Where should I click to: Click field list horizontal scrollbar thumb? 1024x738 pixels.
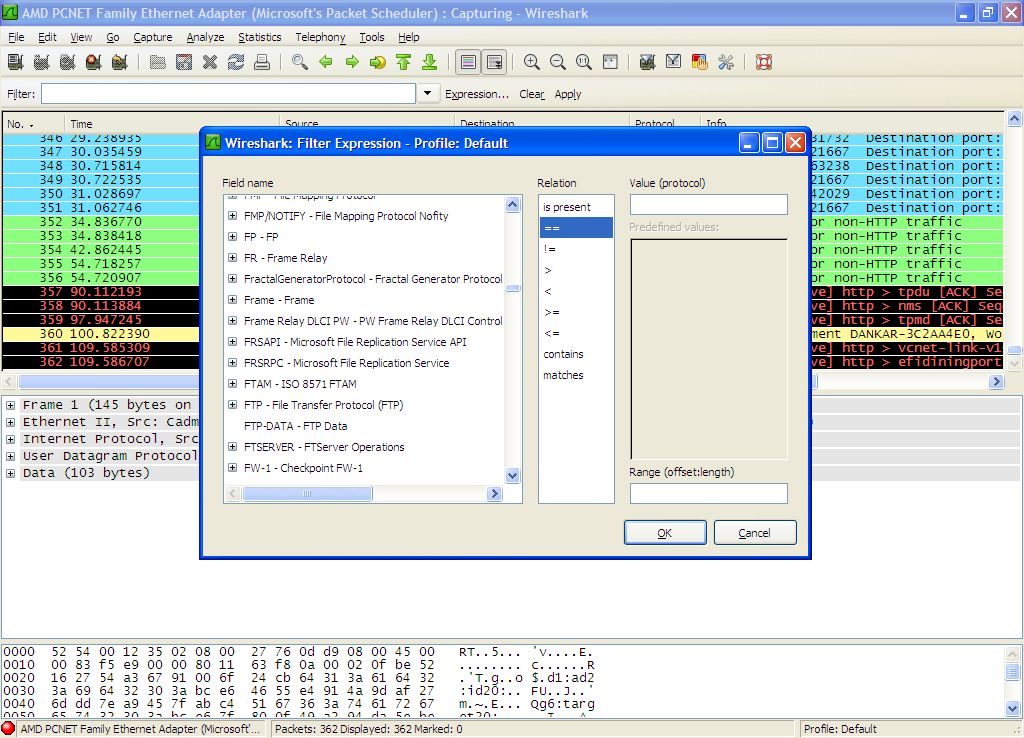[x=307, y=494]
